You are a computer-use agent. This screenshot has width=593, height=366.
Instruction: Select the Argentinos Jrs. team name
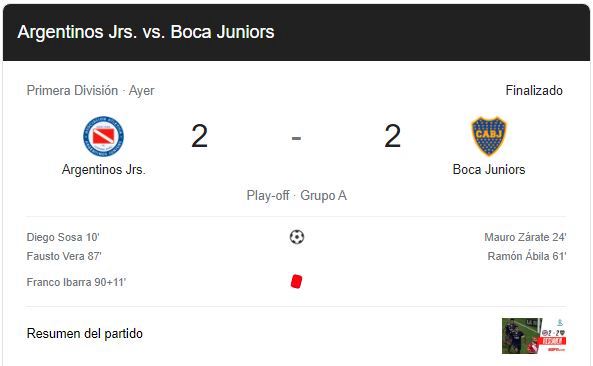tap(104, 169)
